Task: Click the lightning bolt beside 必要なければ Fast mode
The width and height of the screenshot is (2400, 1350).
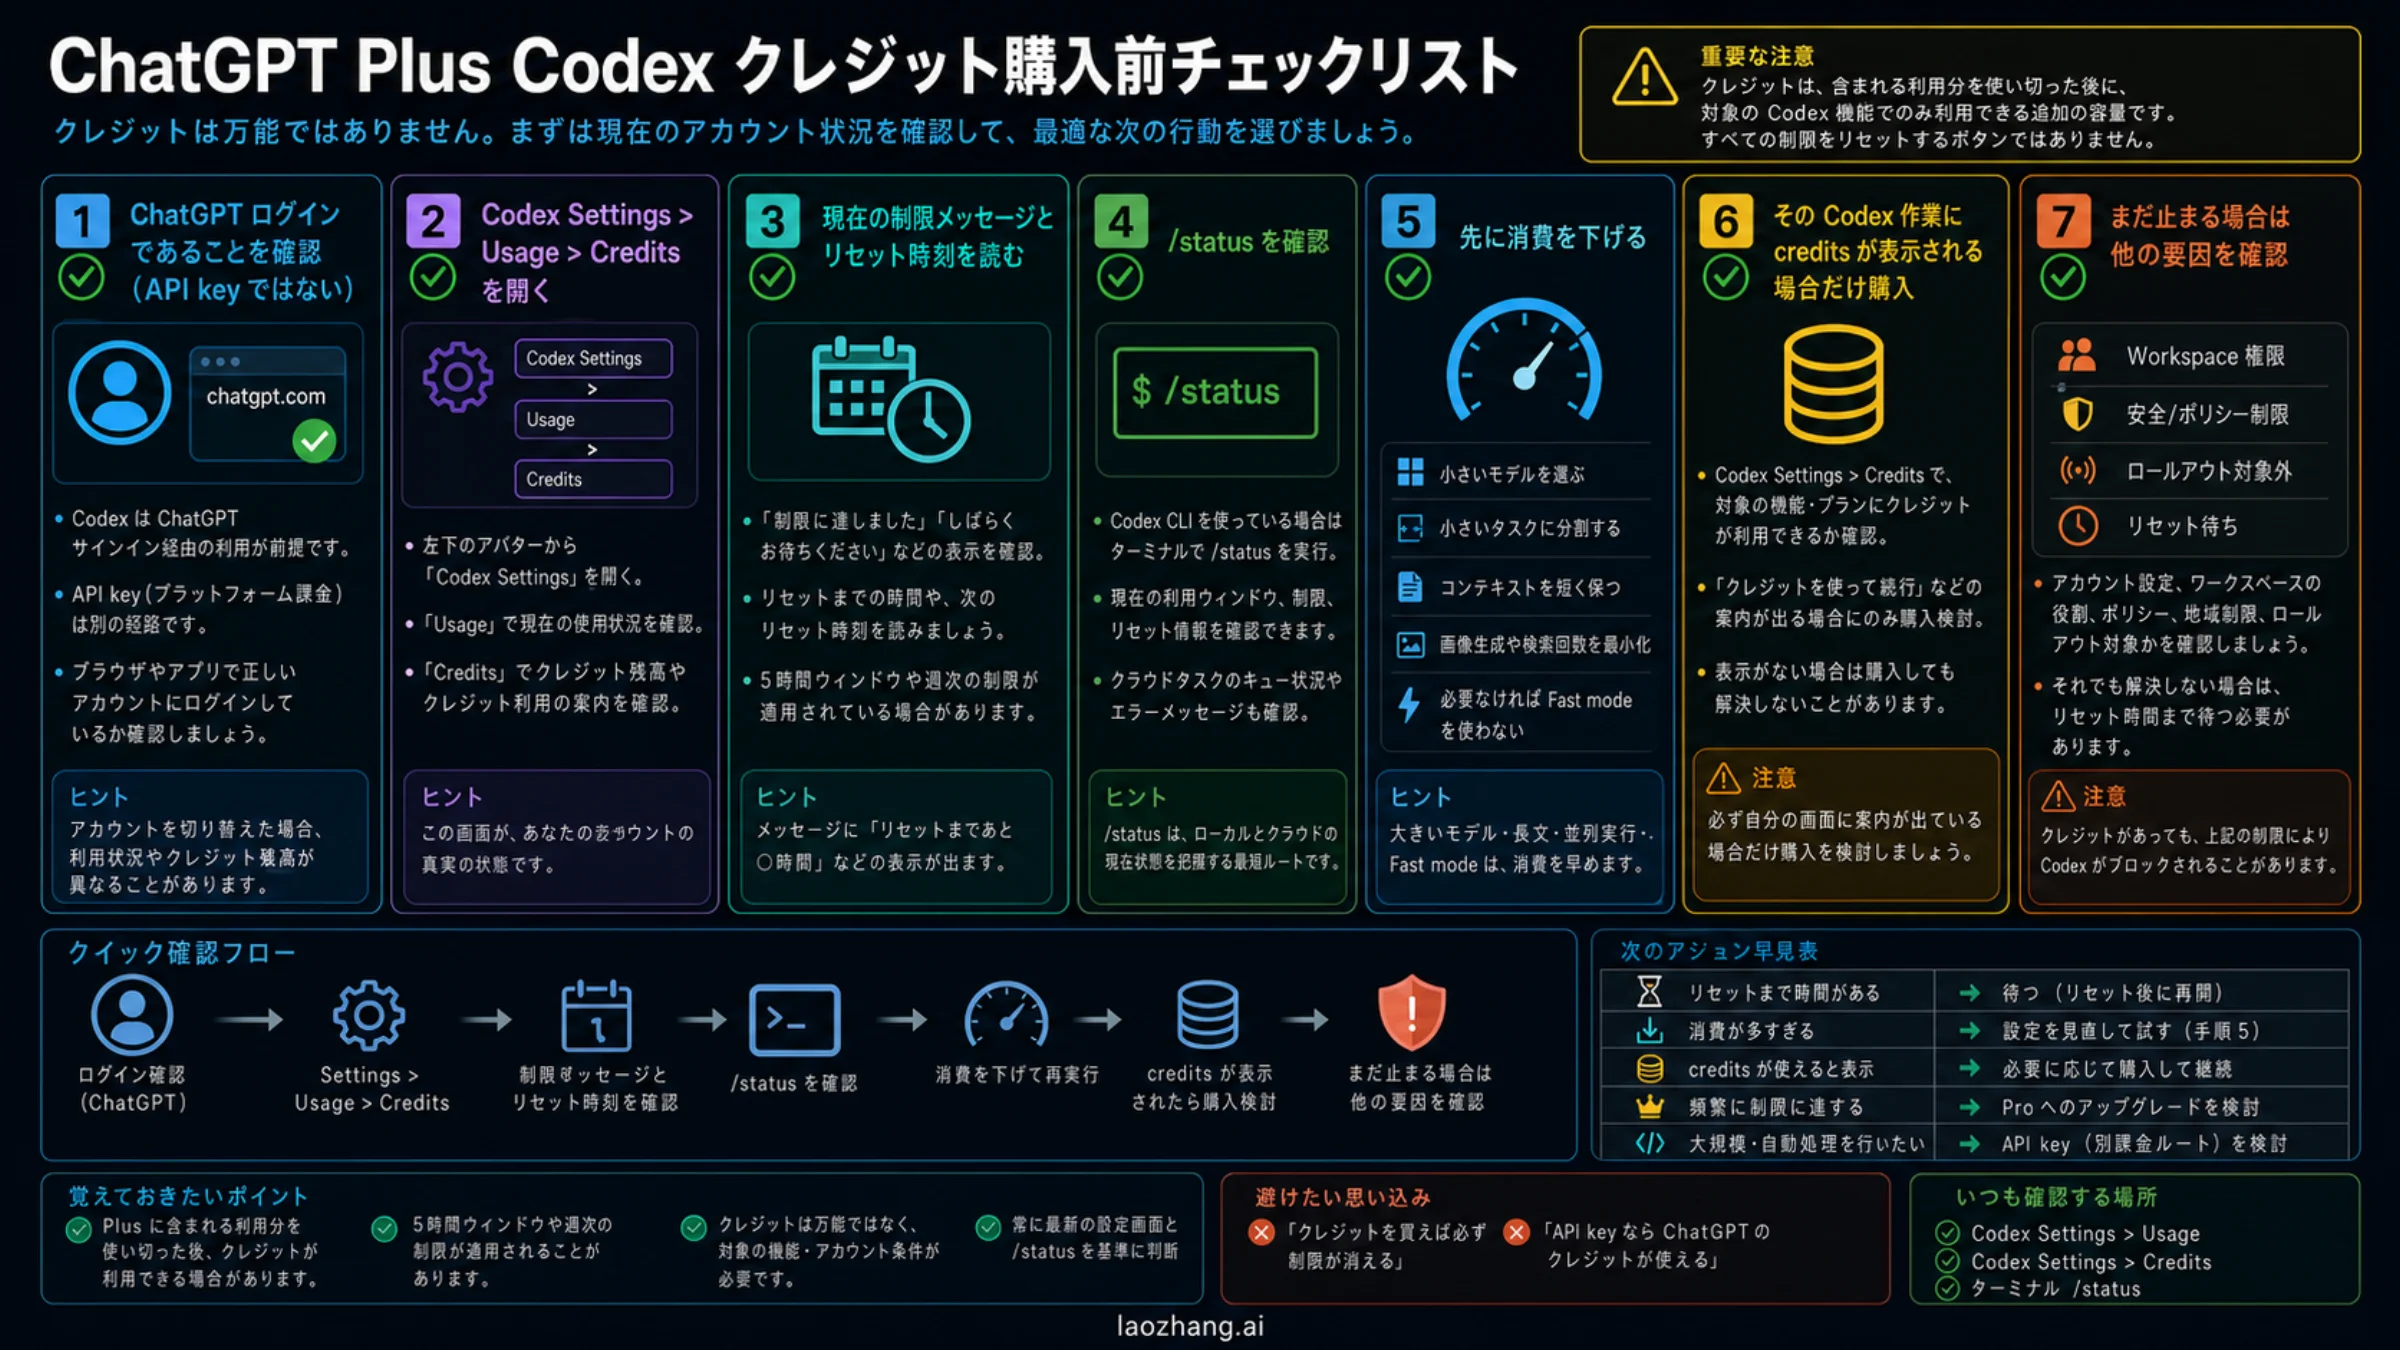Action: point(1409,705)
